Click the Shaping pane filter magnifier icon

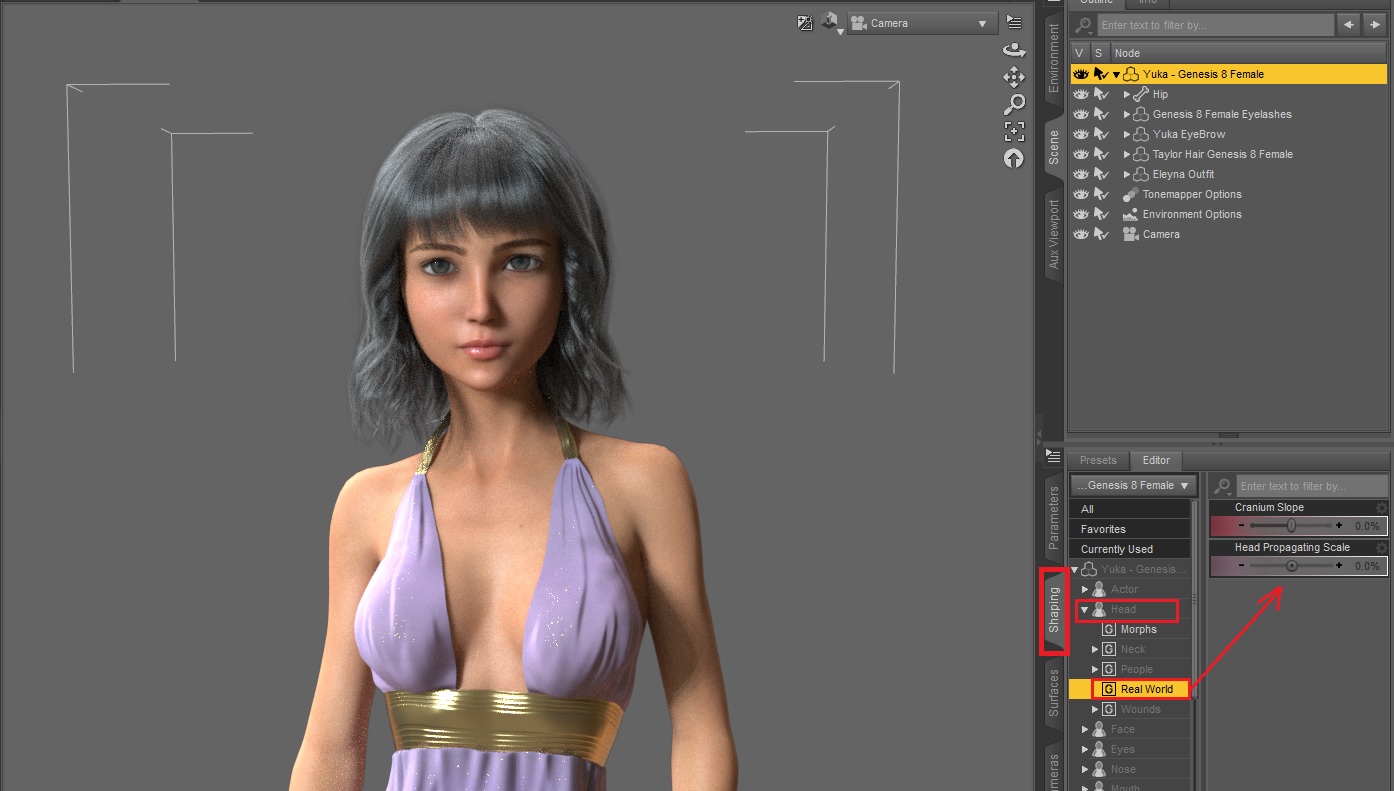click(x=1222, y=486)
